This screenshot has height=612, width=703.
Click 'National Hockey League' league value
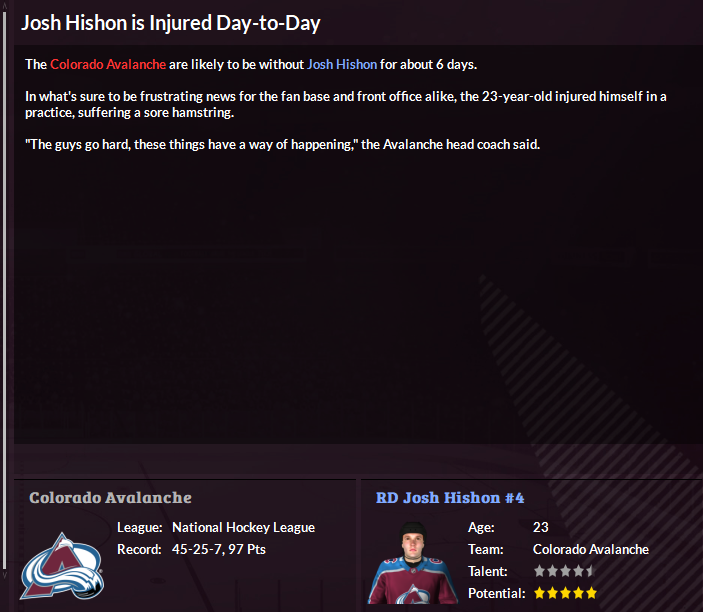243,527
